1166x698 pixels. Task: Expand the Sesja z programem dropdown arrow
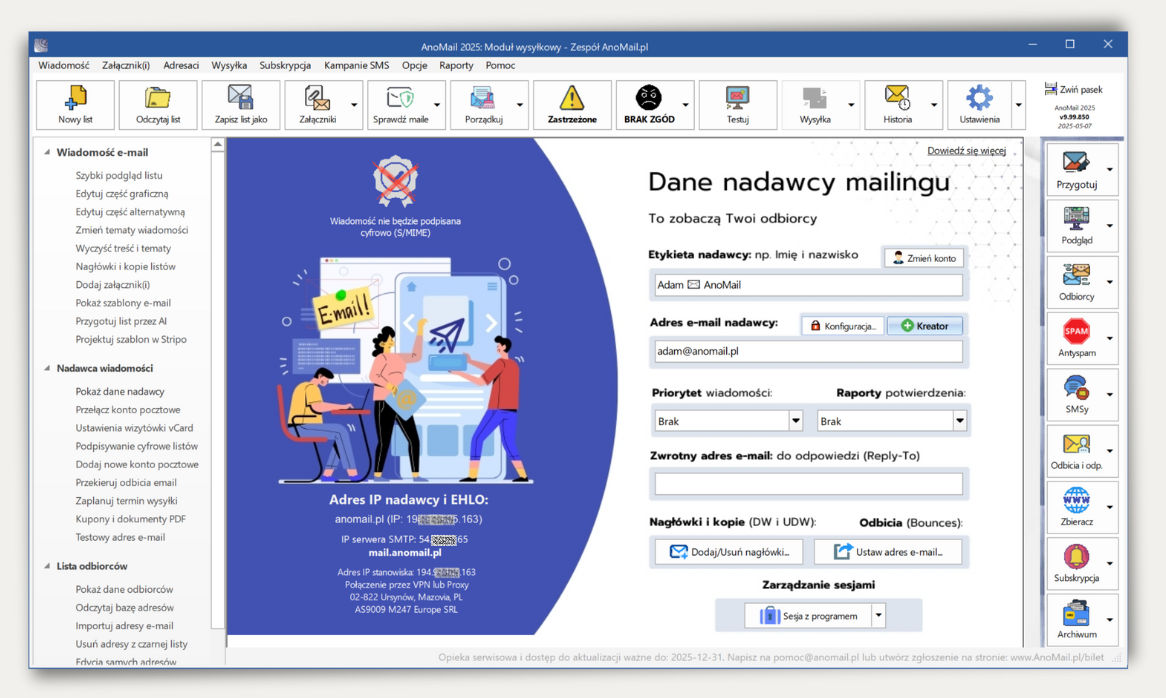(878, 615)
